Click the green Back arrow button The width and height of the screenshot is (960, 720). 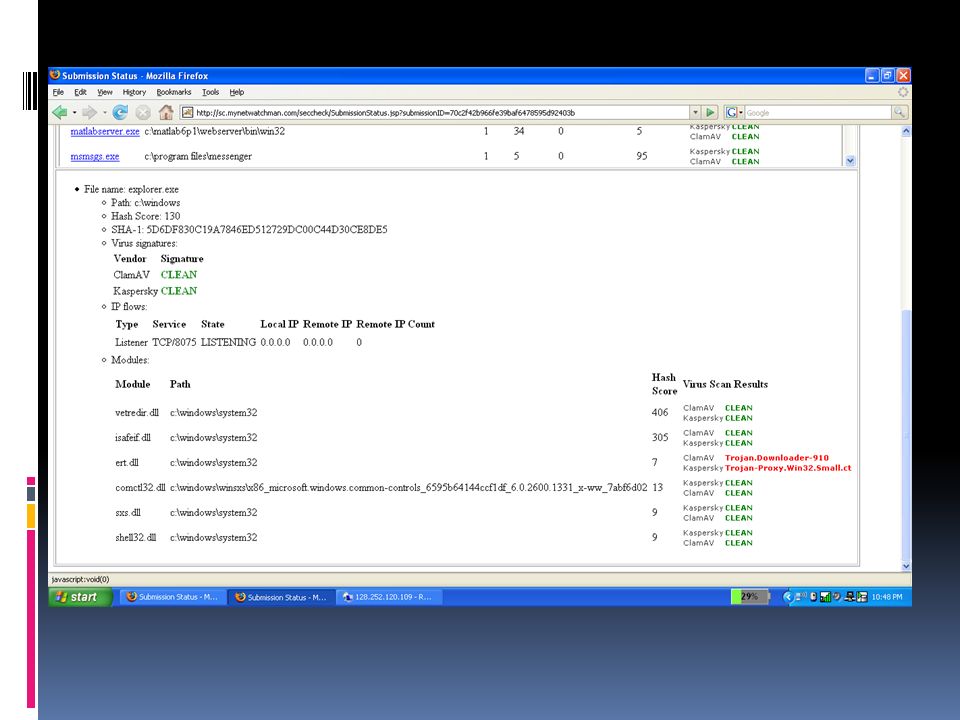[59, 113]
